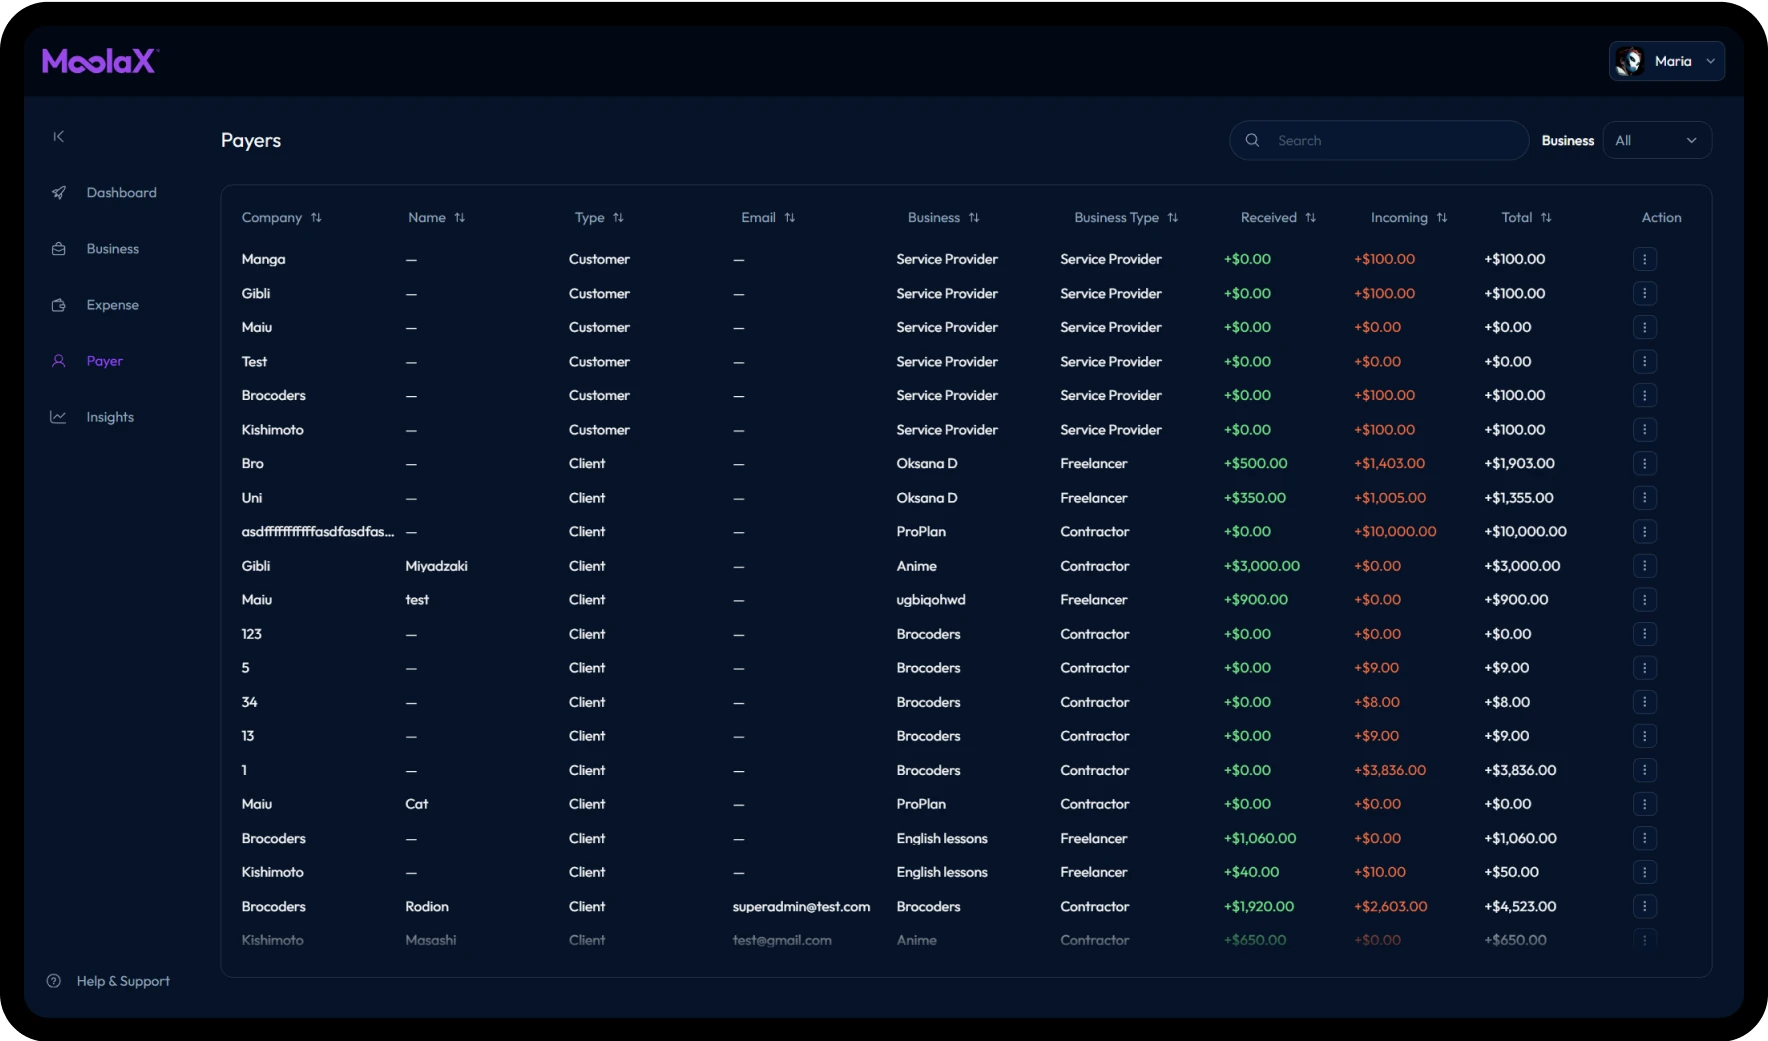This screenshot has width=1768, height=1041.
Task: Click the MoolaX logo
Action: (100, 61)
